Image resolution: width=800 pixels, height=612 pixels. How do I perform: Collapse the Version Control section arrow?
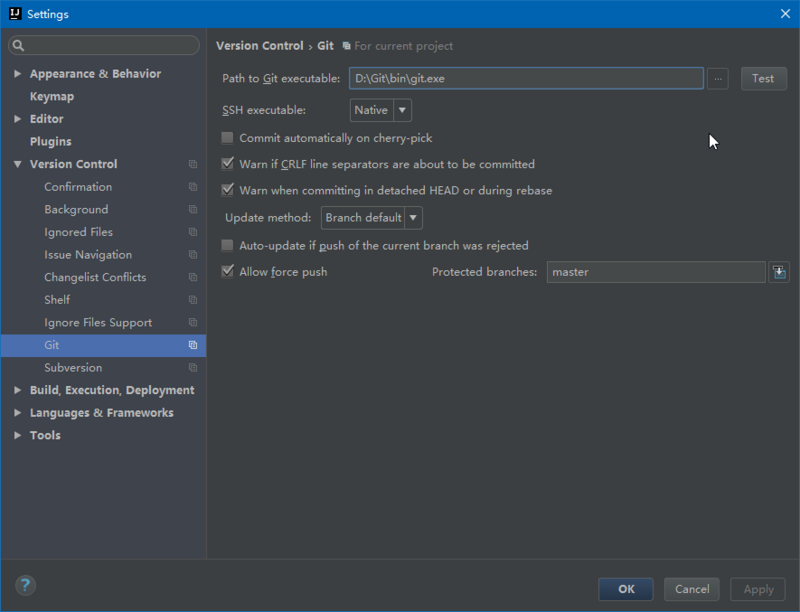[17, 164]
